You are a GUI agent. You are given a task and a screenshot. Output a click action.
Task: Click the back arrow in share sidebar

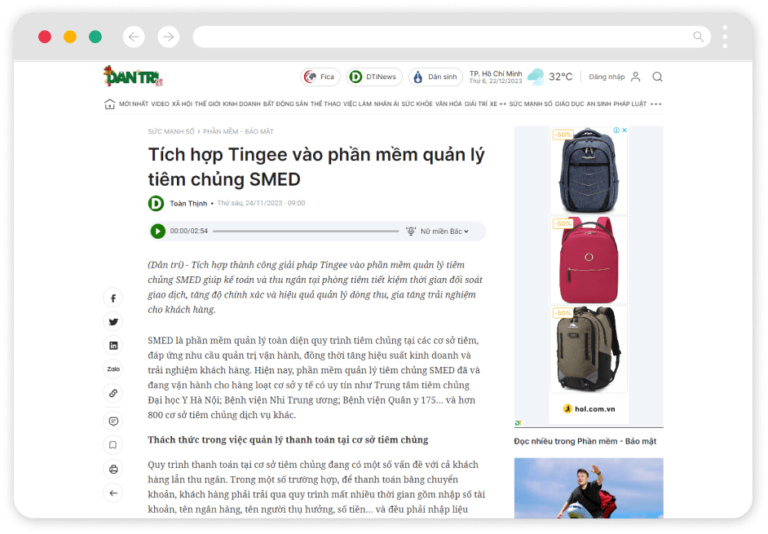[x=113, y=493]
